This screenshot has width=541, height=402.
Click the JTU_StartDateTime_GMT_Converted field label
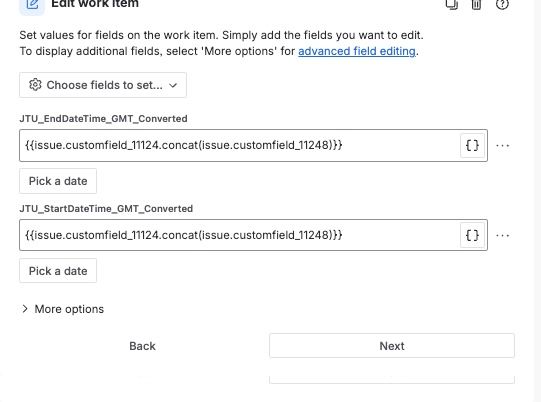click(x=106, y=209)
